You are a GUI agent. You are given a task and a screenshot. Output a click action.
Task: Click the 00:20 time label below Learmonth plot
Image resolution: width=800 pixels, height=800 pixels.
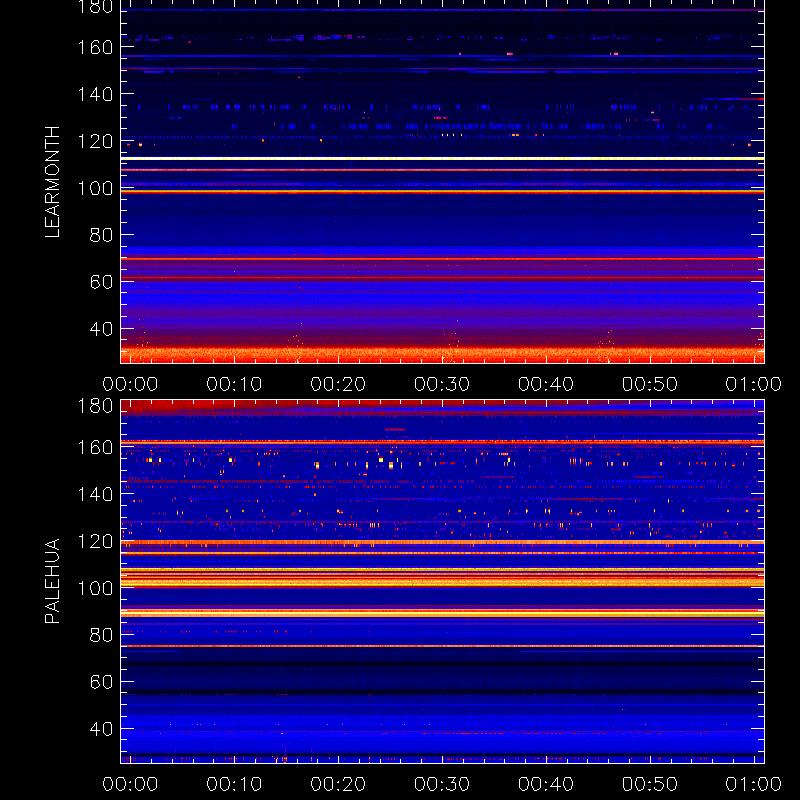point(338,384)
